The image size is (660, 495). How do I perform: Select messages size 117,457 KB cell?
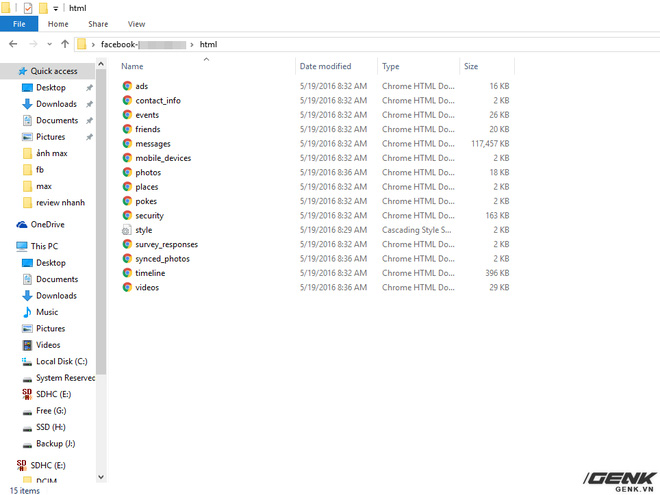tap(490, 144)
